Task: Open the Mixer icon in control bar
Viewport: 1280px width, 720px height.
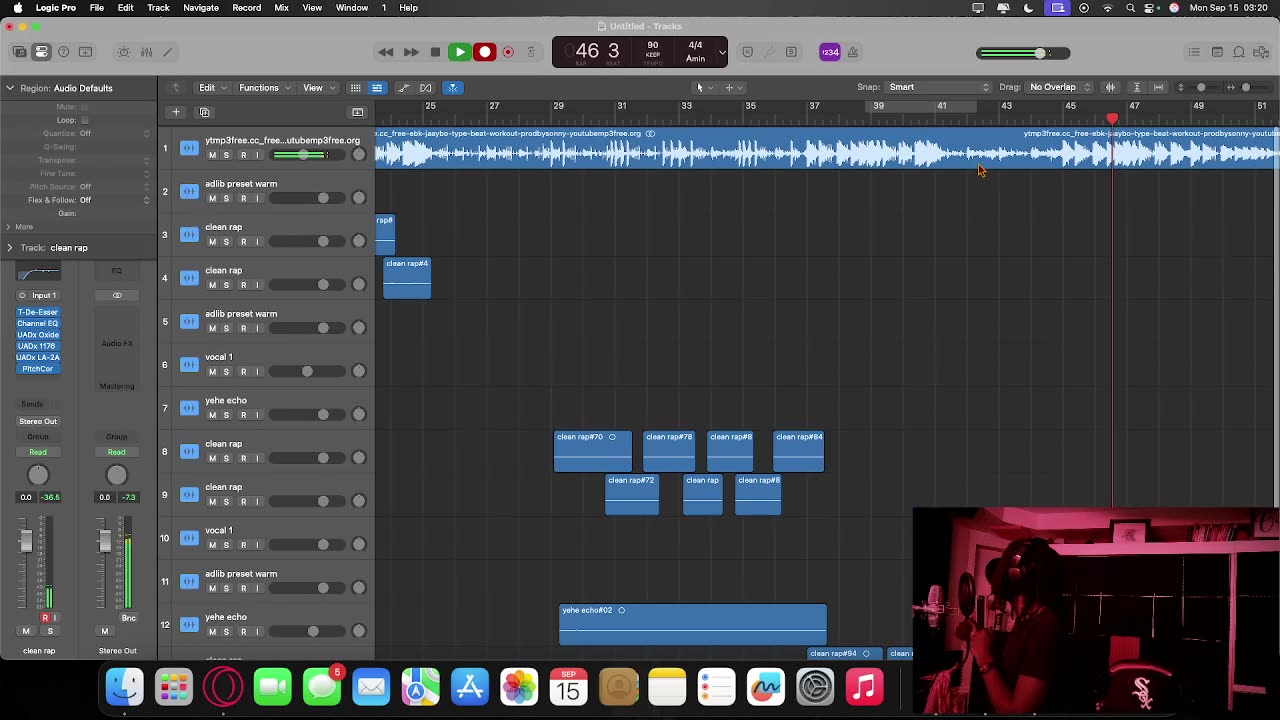Action: (146, 52)
